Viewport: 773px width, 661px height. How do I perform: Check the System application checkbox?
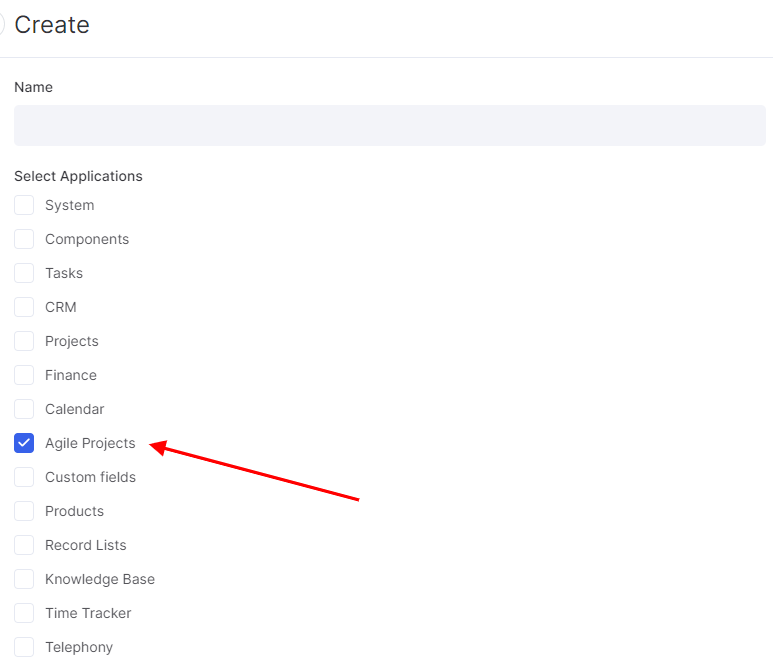[x=24, y=205]
